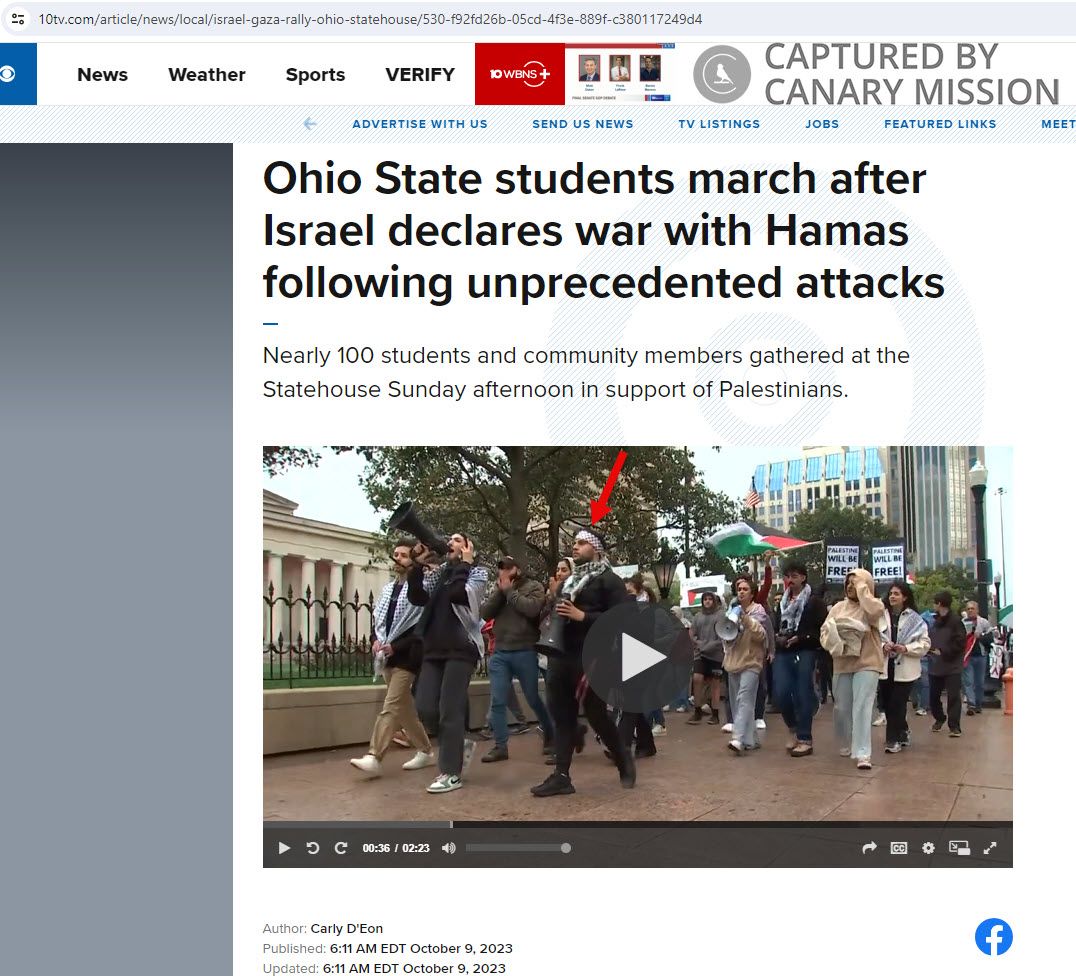The image size is (1076, 976).
Task: Mute the video using the speaker icon
Action: click(448, 848)
